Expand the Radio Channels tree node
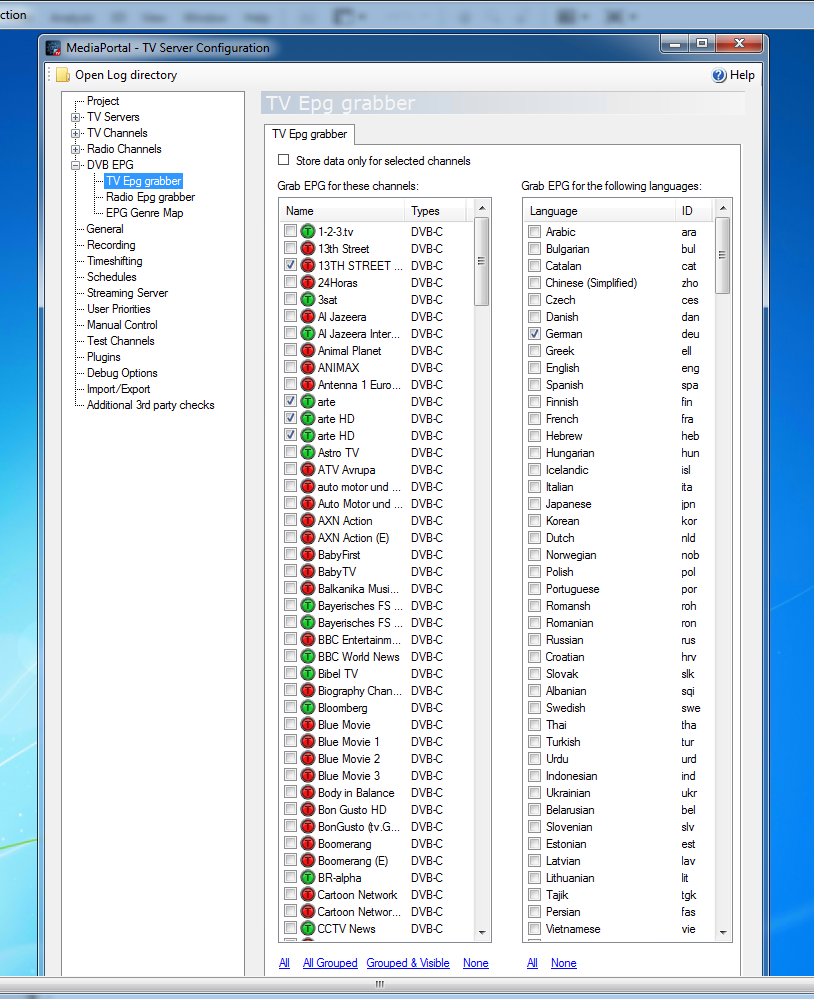 75,149
